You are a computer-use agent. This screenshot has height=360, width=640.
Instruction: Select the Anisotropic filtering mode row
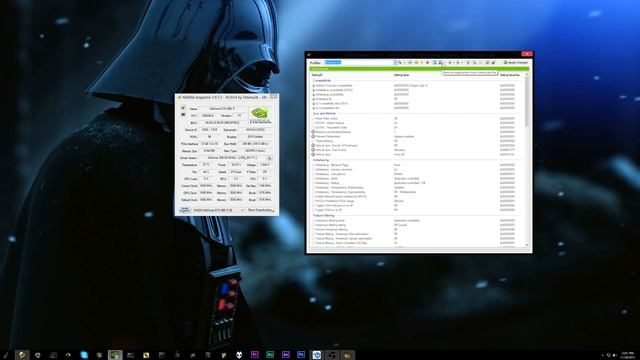tap(417, 221)
